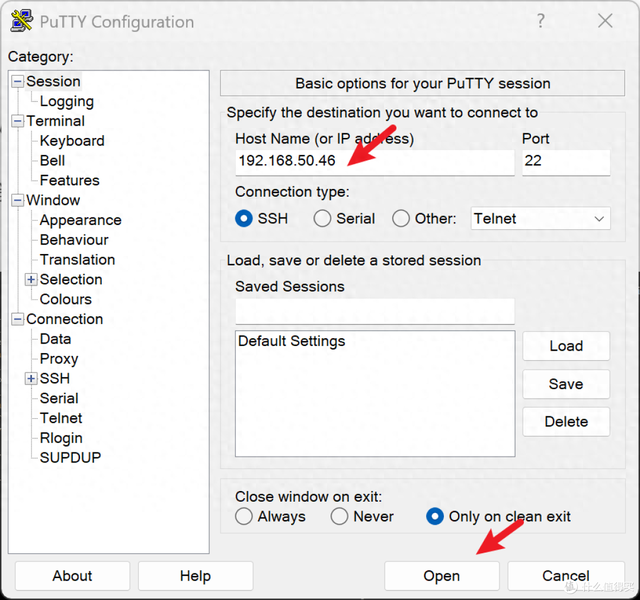The height and width of the screenshot is (600, 640).
Task: Click the Open button
Action: pyautogui.click(x=441, y=576)
